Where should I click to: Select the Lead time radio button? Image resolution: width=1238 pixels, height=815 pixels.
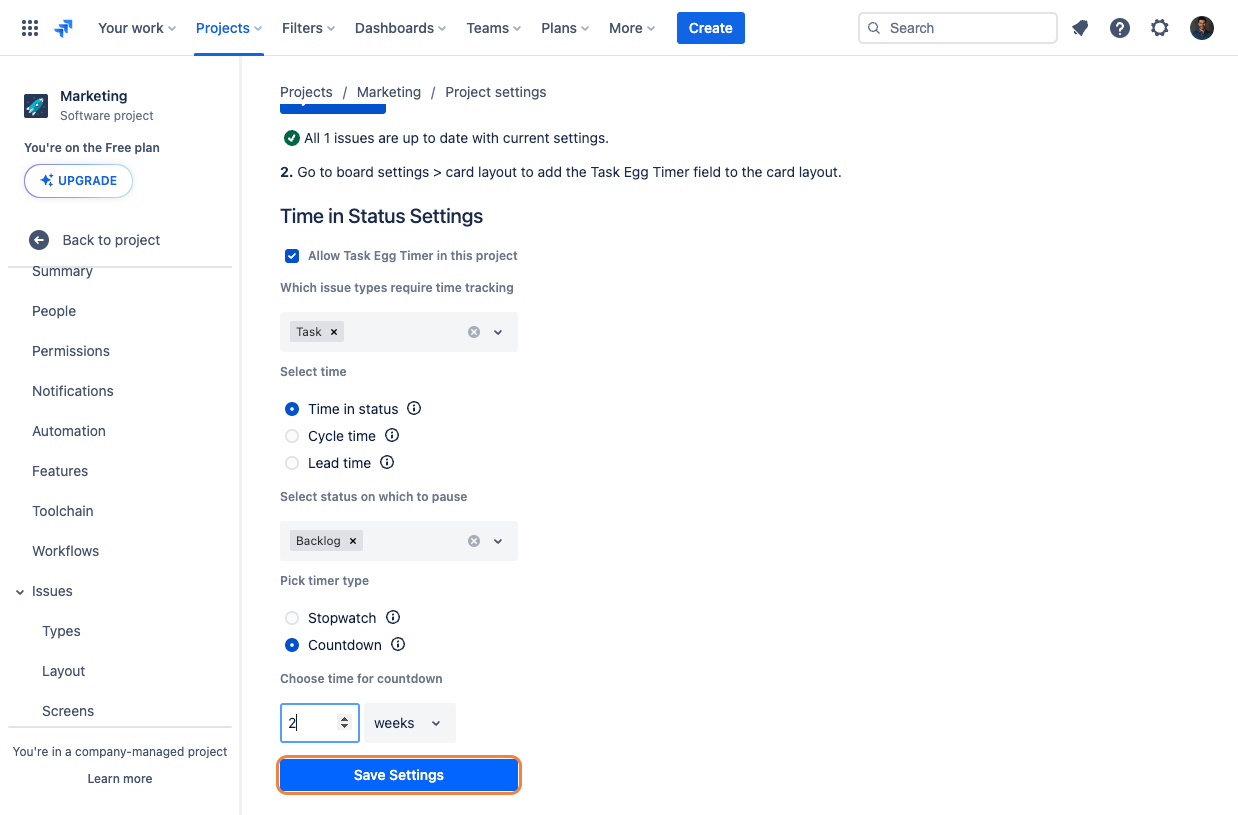[x=292, y=463]
